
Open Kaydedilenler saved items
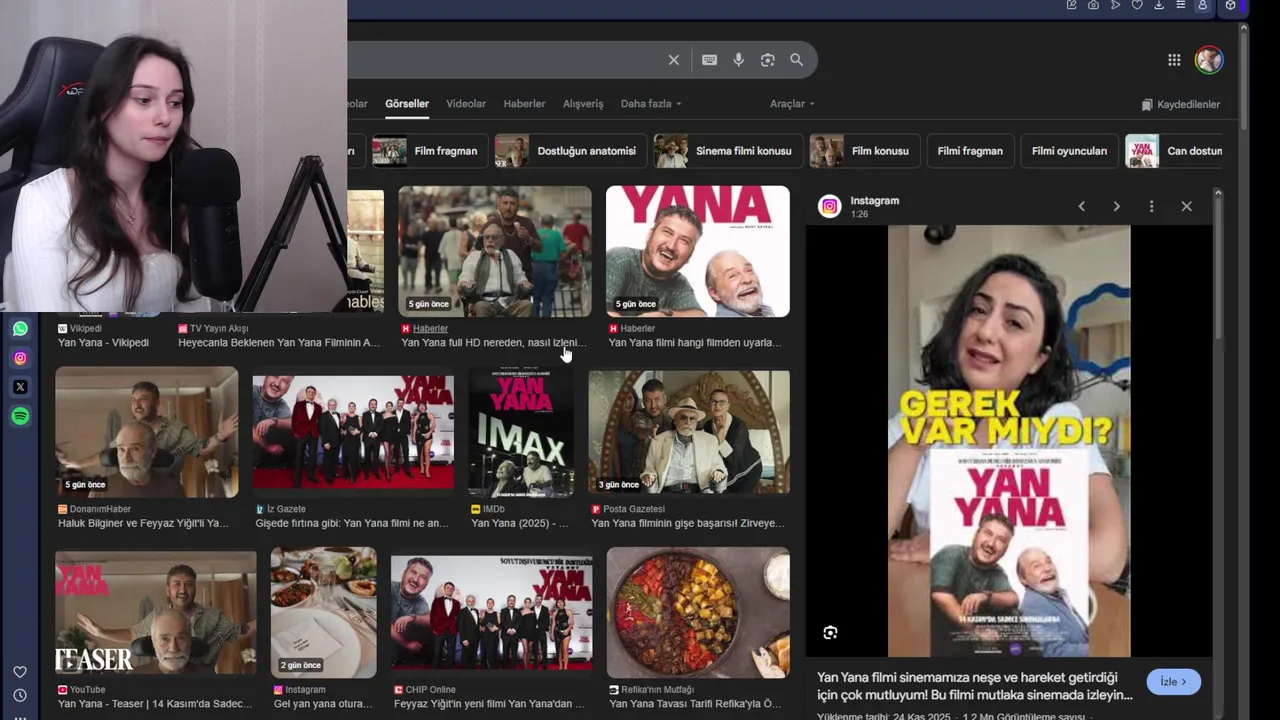click(x=1181, y=104)
